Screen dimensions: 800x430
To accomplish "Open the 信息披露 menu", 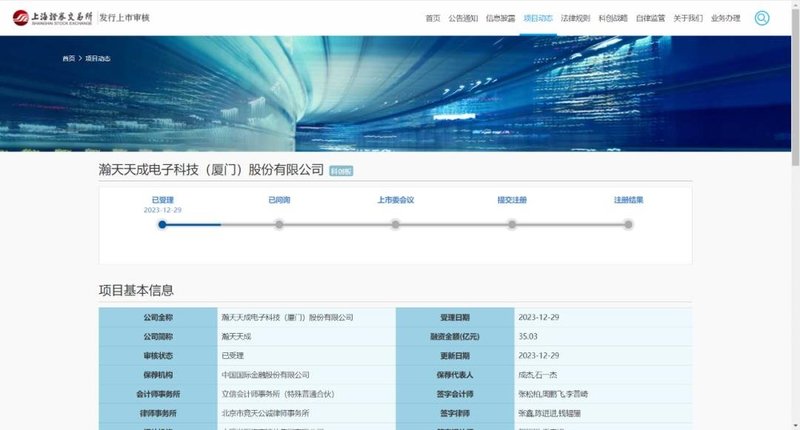I will [501, 18].
